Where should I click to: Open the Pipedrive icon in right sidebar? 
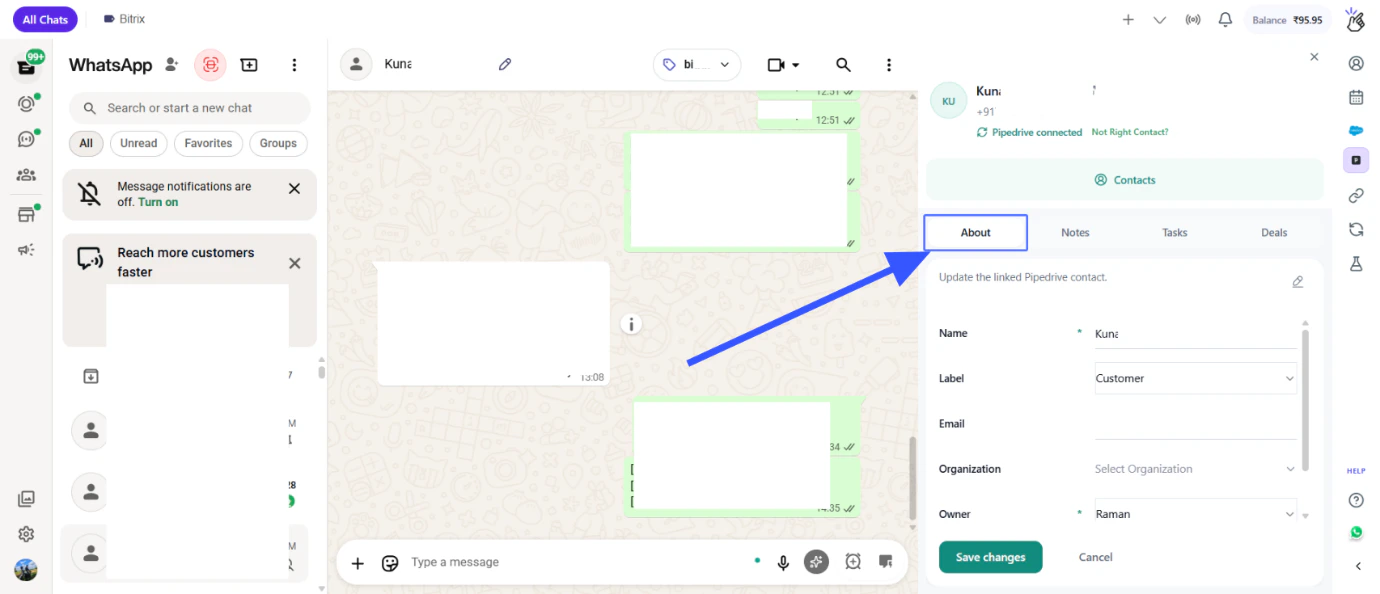click(1356, 160)
